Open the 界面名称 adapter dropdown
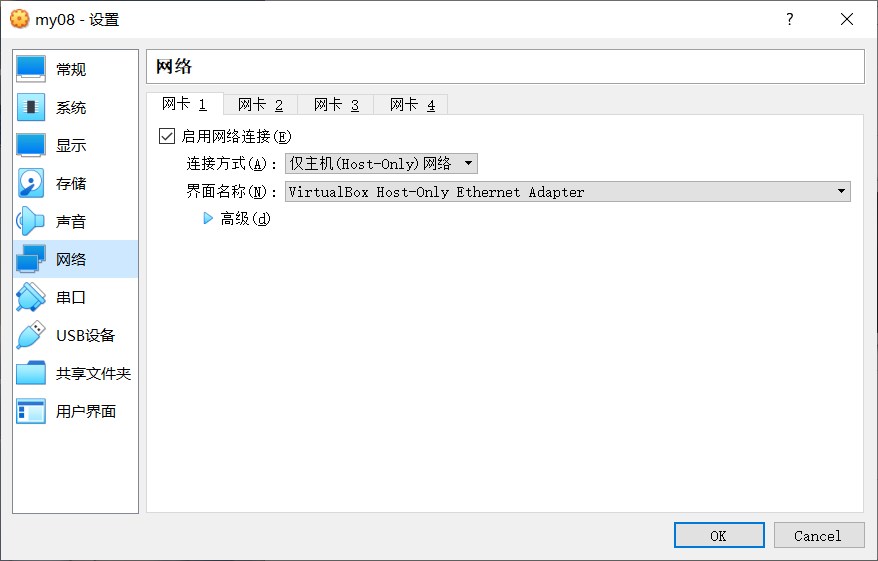Viewport: 878px width, 561px height. pyautogui.click(x=568, y=191)
